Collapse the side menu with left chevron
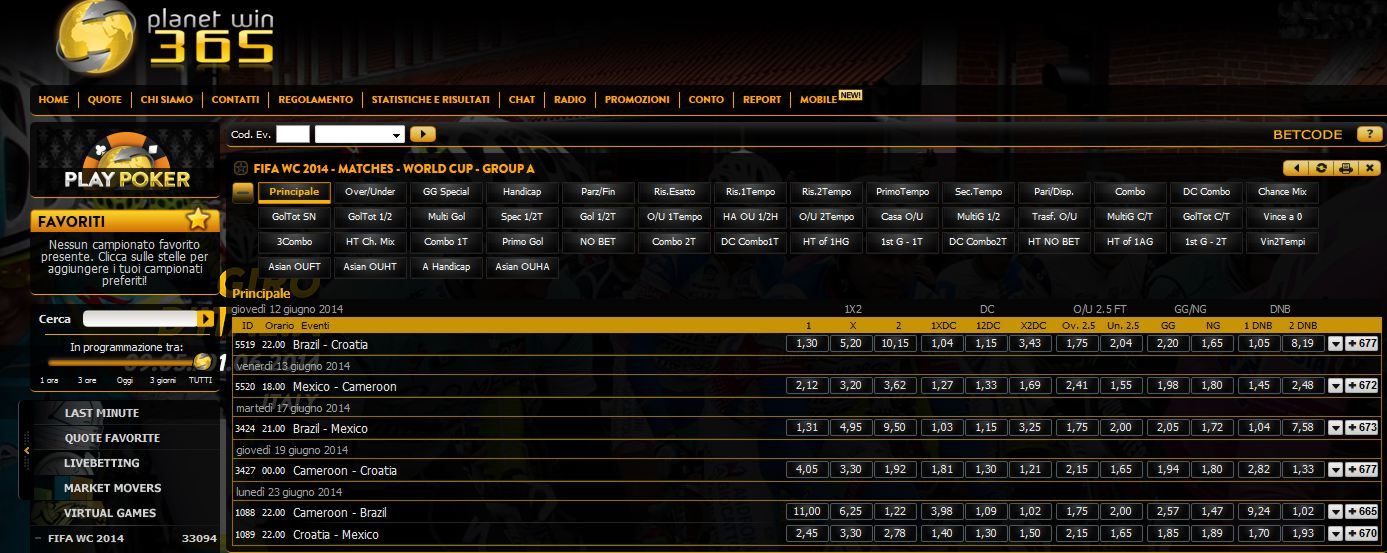The height and width of the screenshot is (553, 1387). pos(27,451)
